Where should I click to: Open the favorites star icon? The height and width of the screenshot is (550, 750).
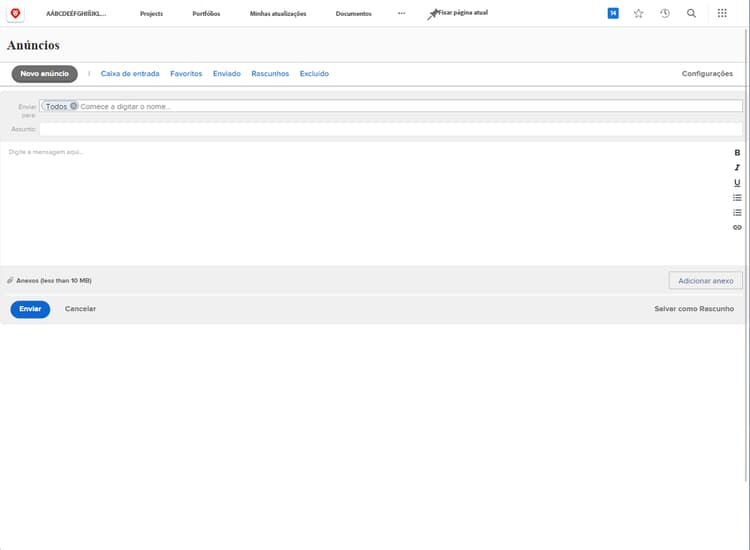639,13
